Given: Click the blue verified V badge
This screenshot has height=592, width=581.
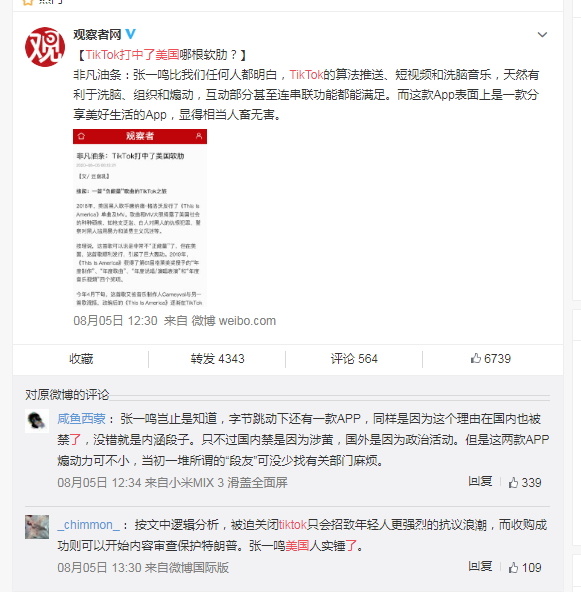Looking at the screenshot, I should [130, 34].
